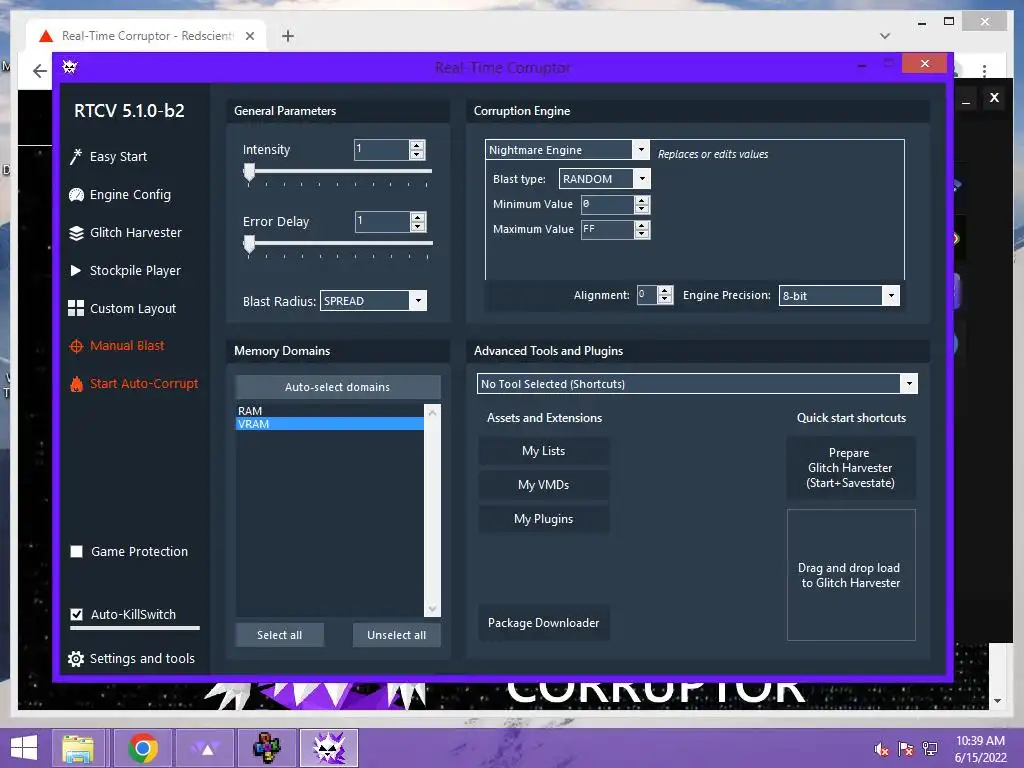Open the colorful emulator taskbar icon
Image resolution: width=1024 pixels, height=768 pixels.
tap(267, 748)
